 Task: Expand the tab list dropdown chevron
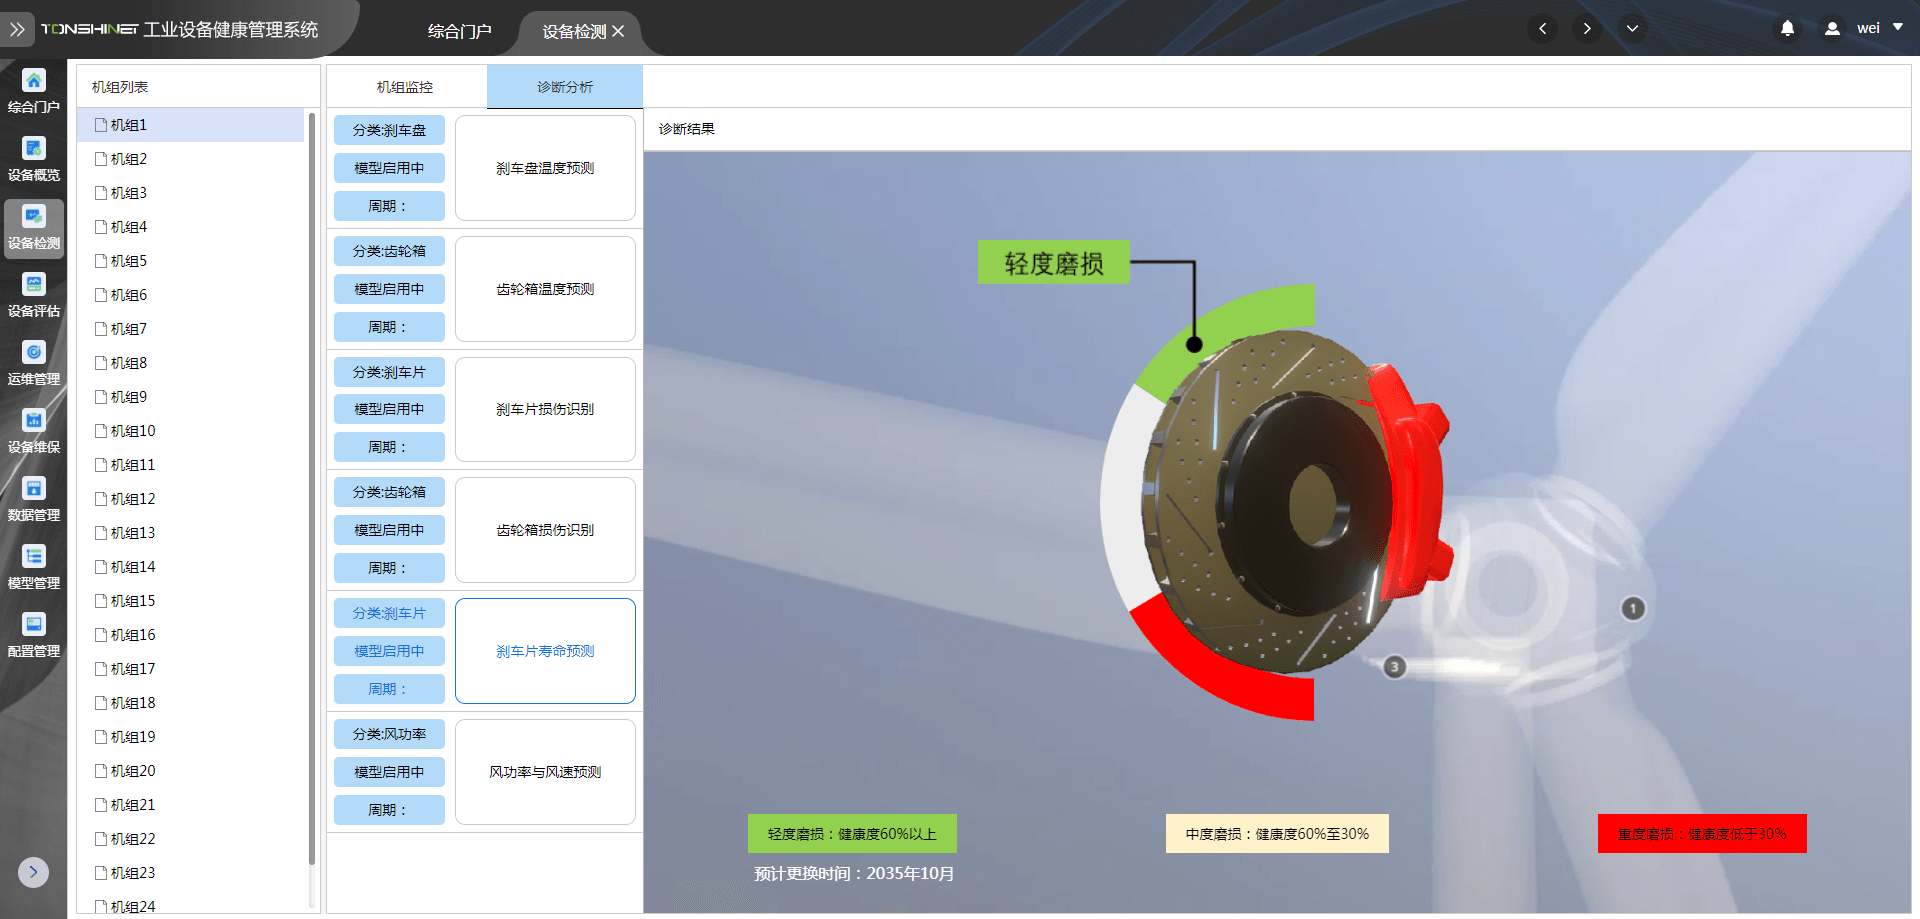tap(1632, 29)
